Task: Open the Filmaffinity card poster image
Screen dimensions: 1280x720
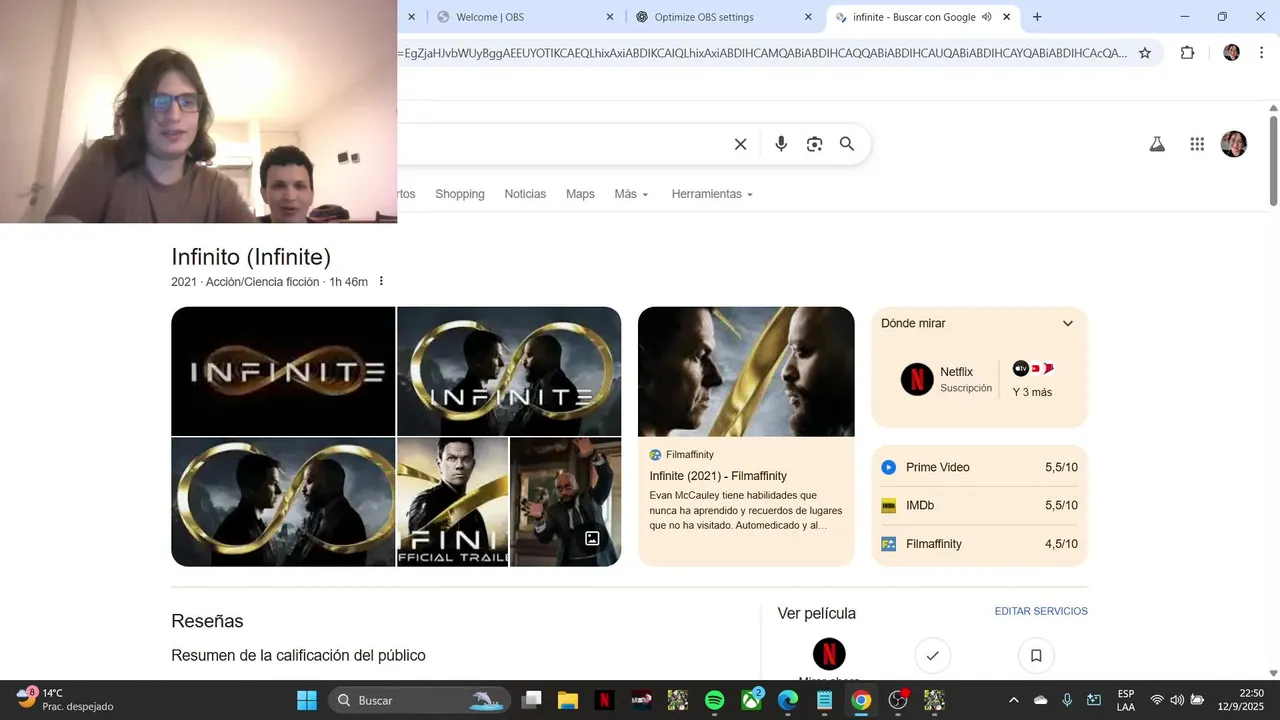Action: pyautogui.click(x=746, y=371)
